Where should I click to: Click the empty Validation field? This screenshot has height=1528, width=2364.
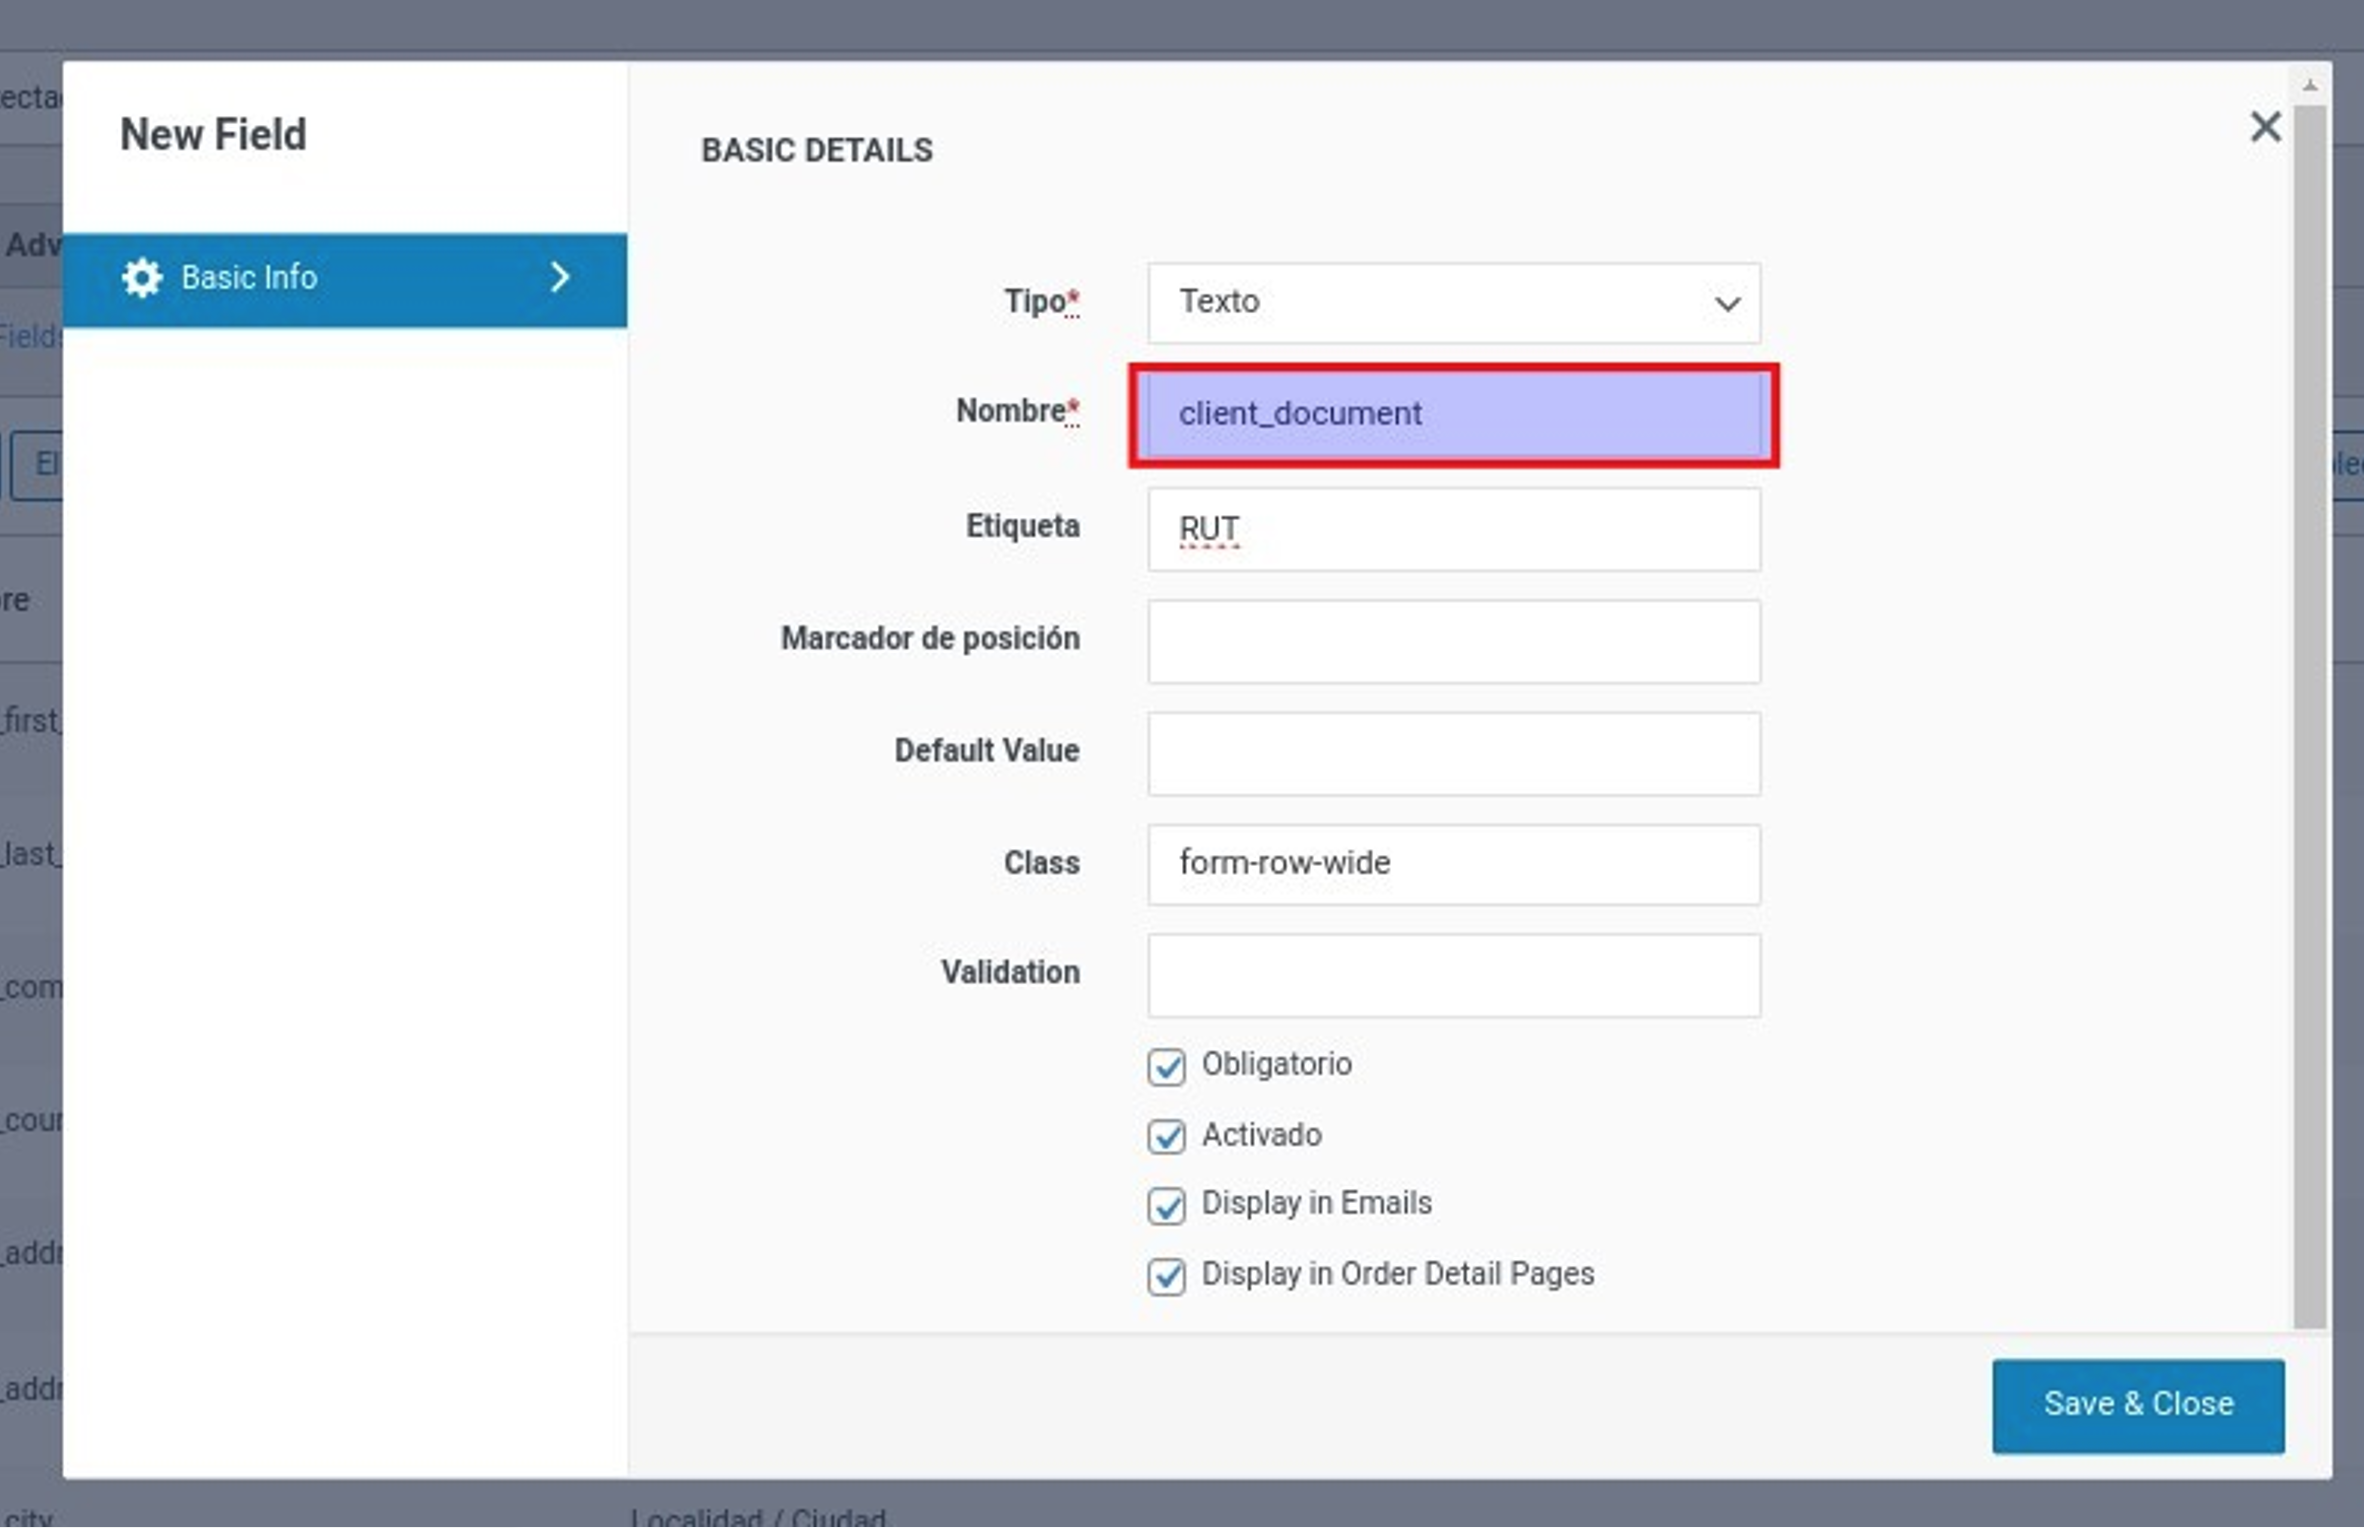pyautogui.click(x=1452, y=975)
